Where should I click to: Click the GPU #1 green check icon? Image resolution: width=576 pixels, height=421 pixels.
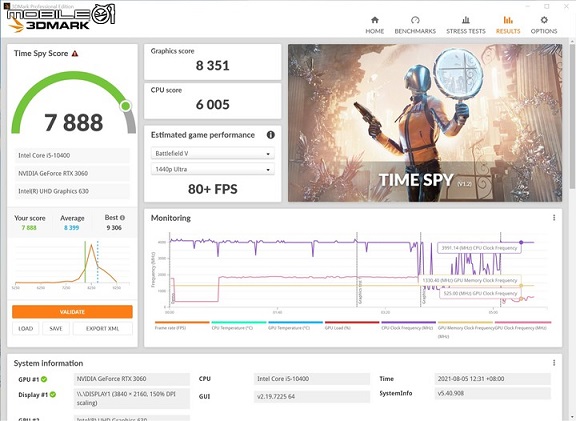coord(44,379)
